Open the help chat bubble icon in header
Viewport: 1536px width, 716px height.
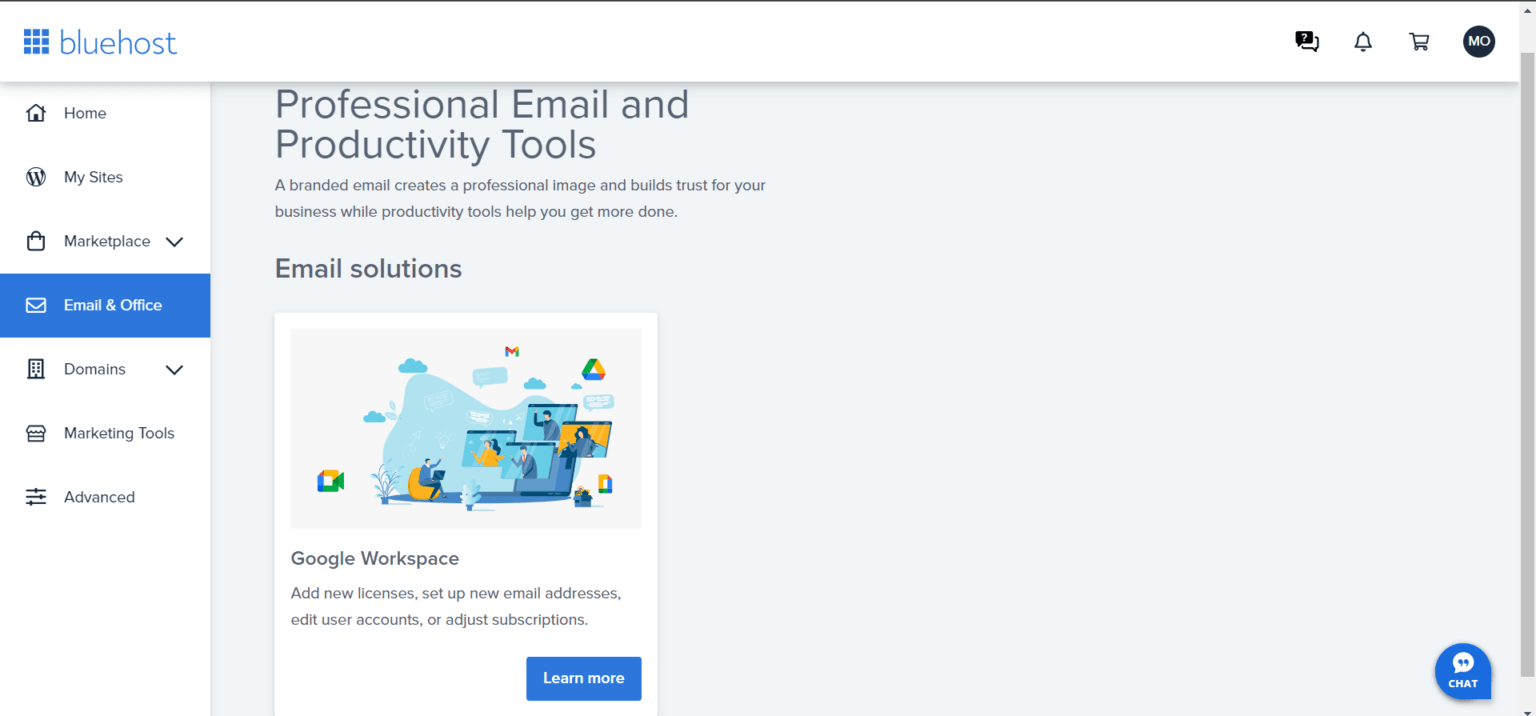[x=1307, y=41]
